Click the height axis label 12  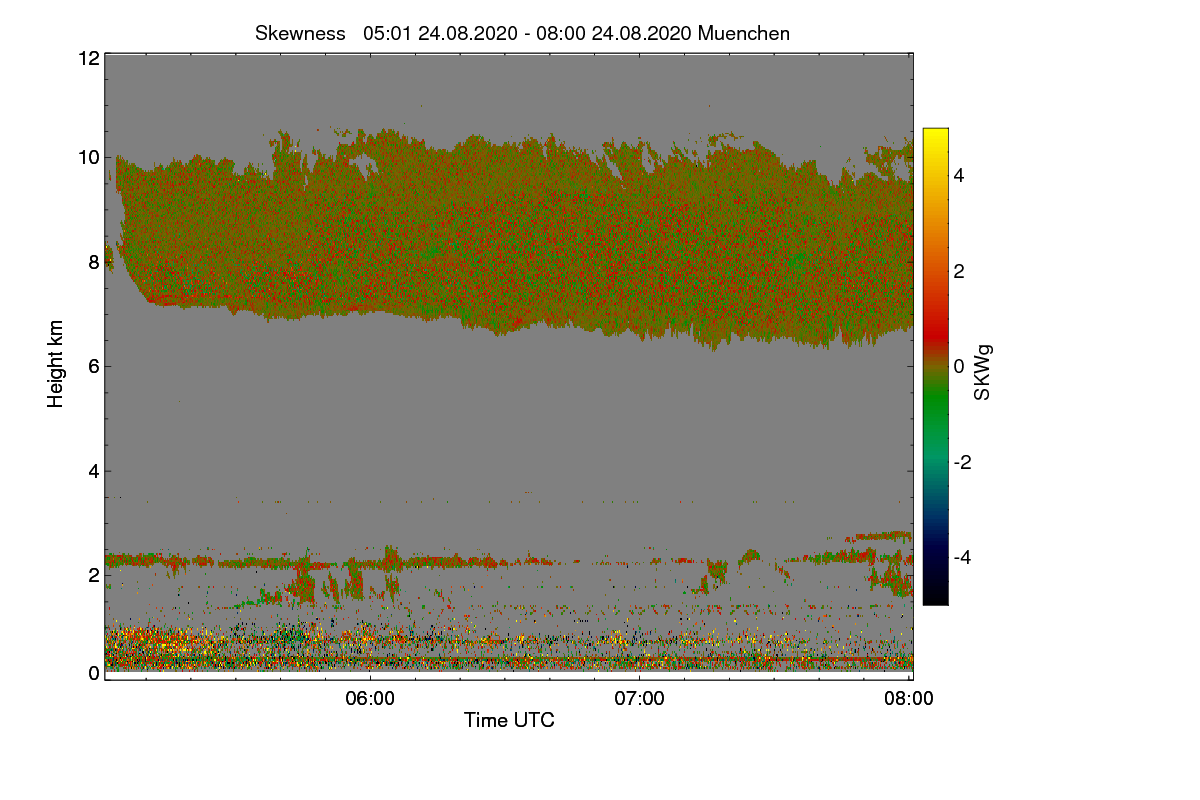pyautogui.click(x=88, y=58)
